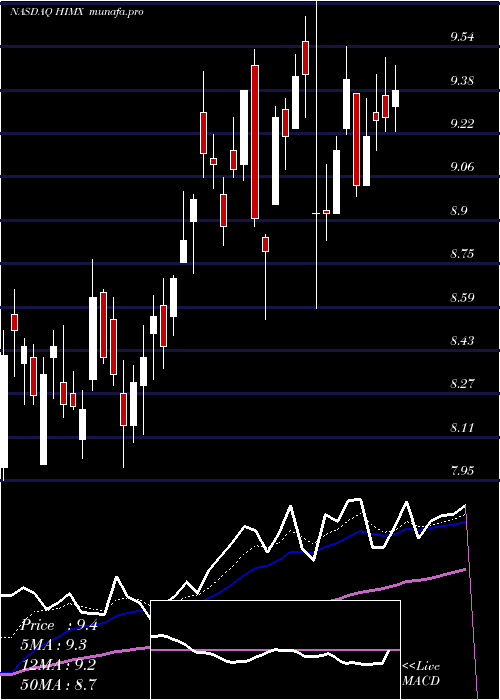The image size is (500, 700).
Task: Click the 9.54 price axis label
Action: [x=462, y=37]
